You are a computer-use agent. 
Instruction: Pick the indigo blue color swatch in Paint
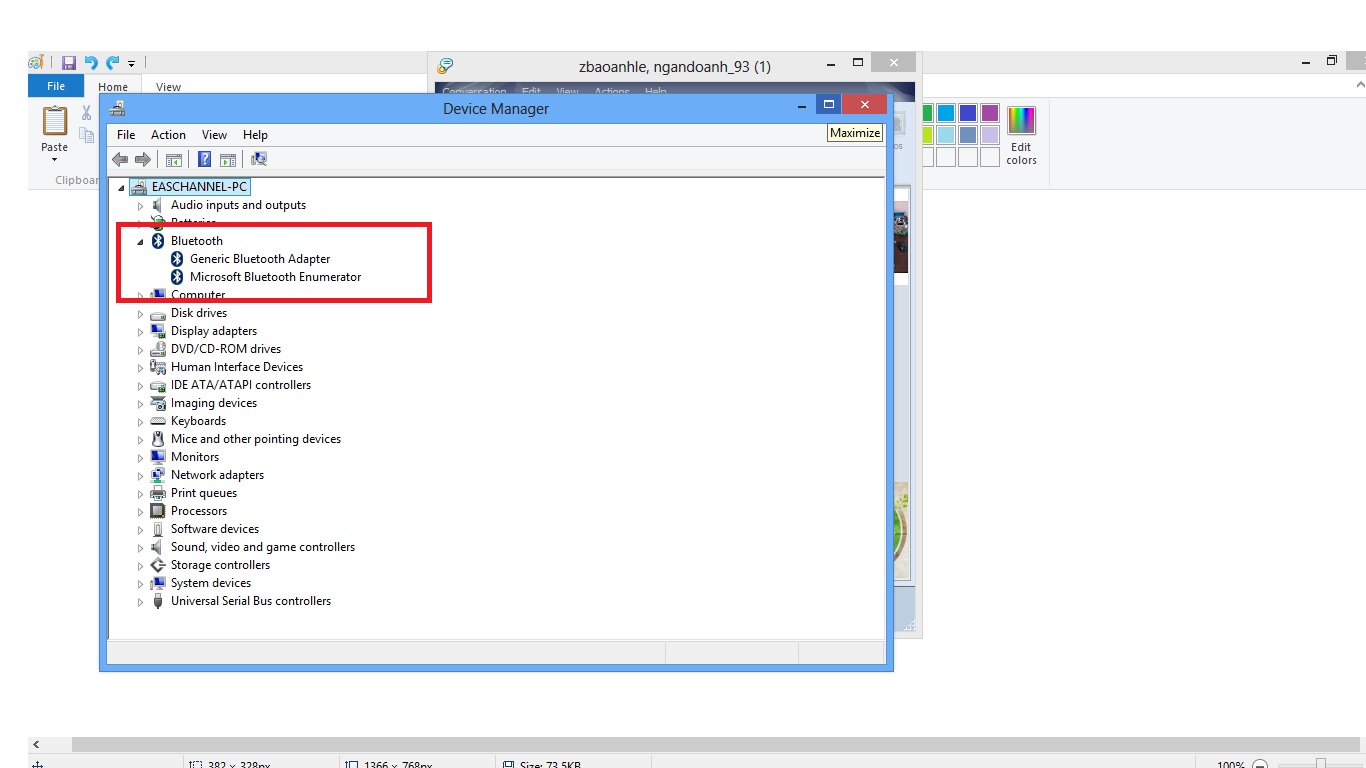(967, 113)
